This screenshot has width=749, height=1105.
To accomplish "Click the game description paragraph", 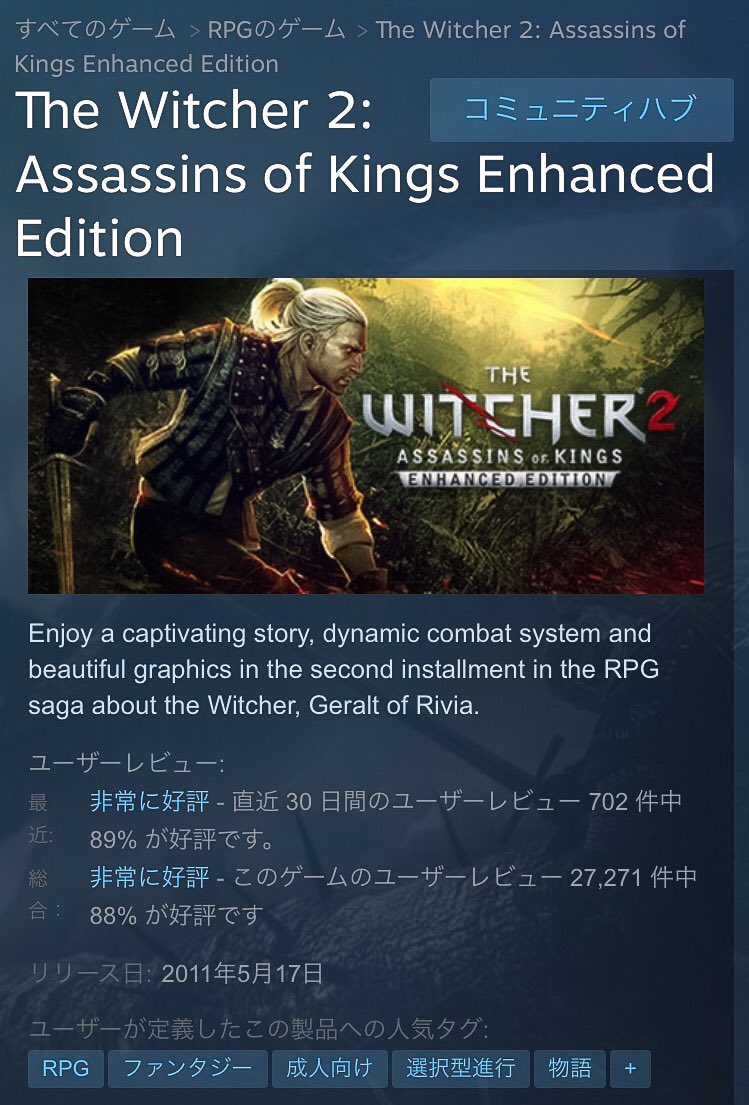I will [344, 669].
